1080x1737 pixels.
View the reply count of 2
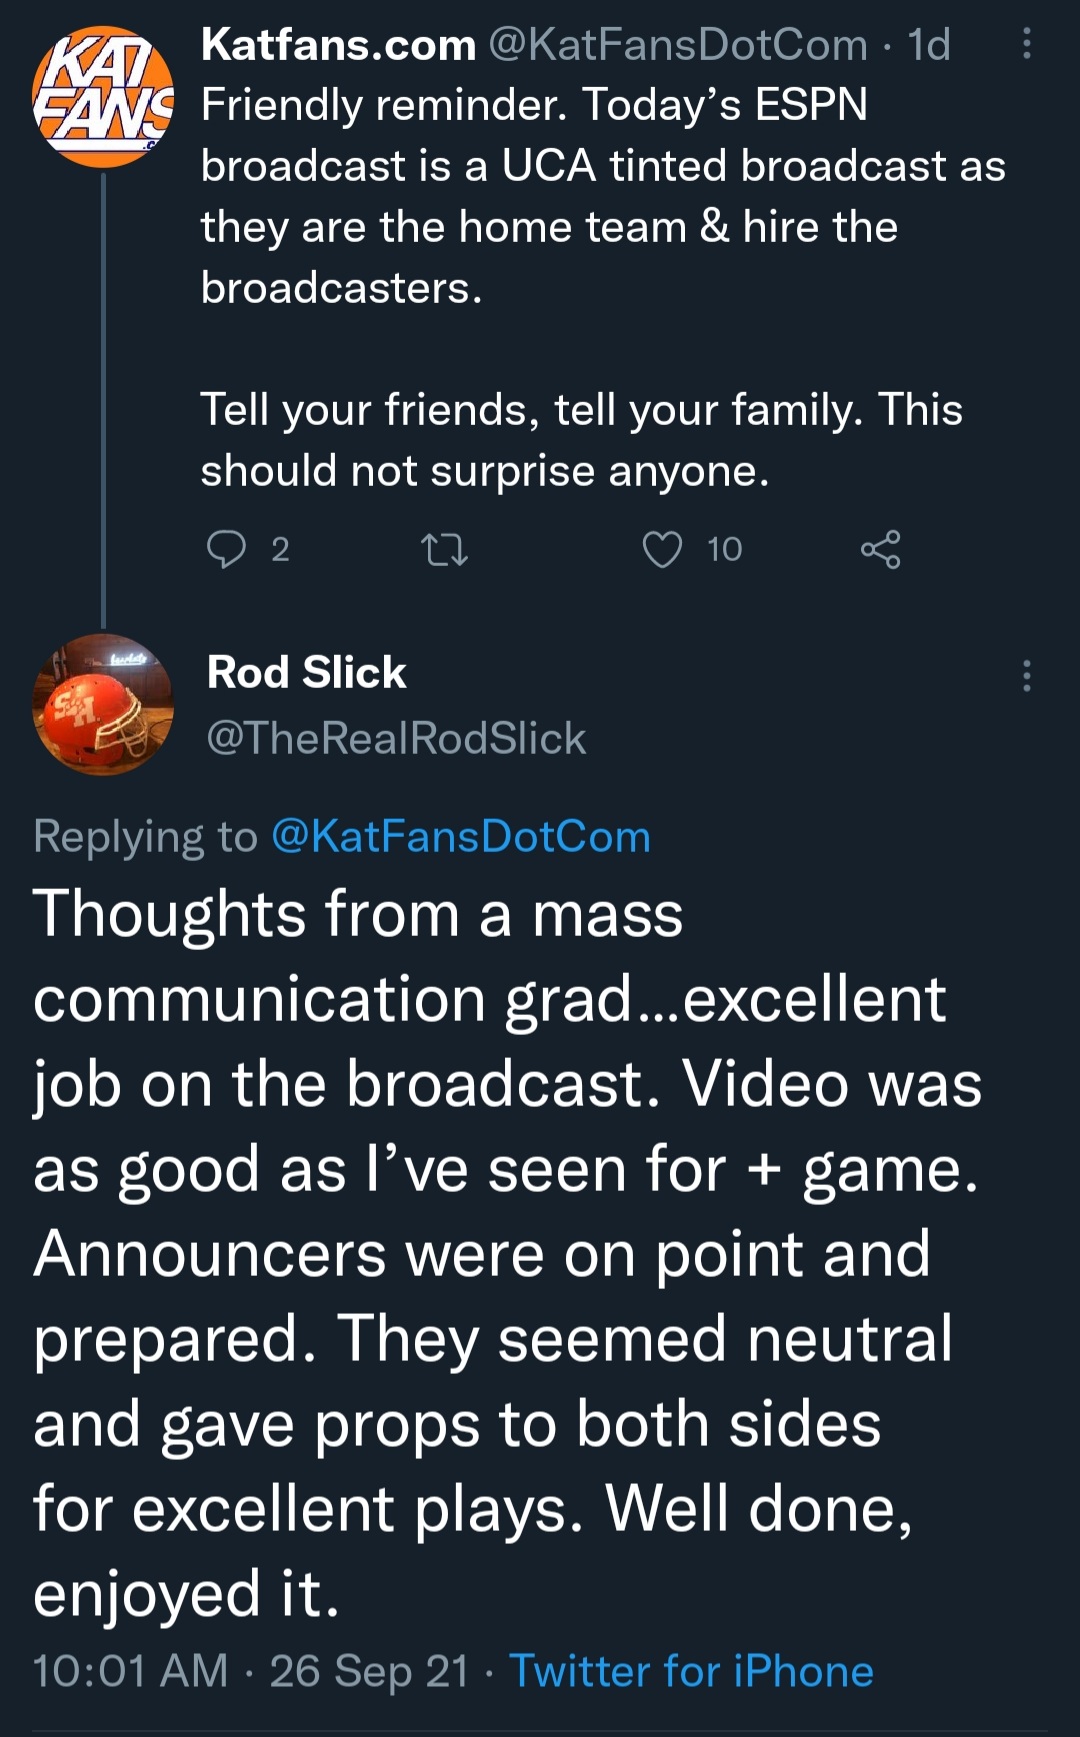pyautogui.click(x=280, y=549)
